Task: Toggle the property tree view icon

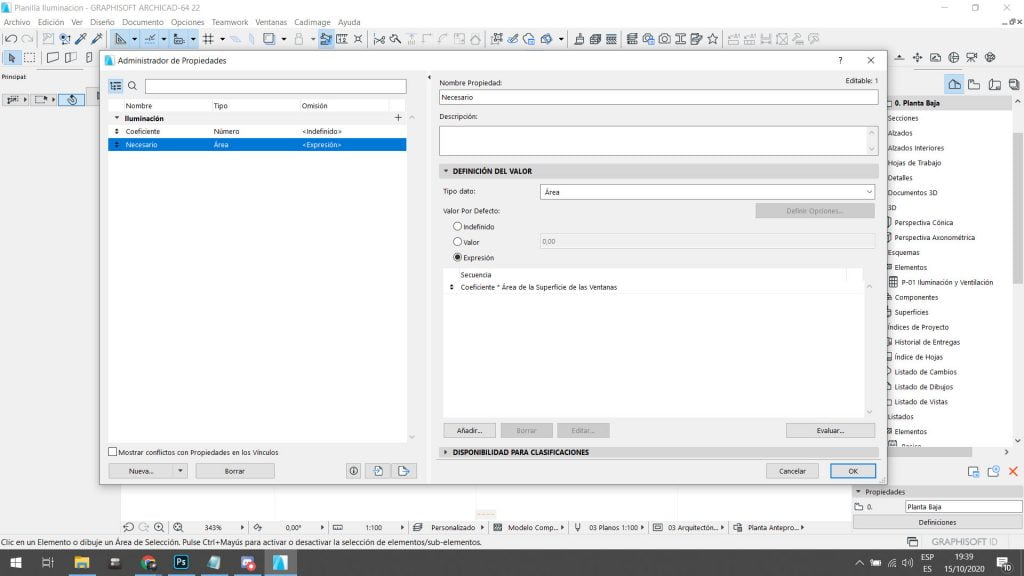Action: [115, 87]
